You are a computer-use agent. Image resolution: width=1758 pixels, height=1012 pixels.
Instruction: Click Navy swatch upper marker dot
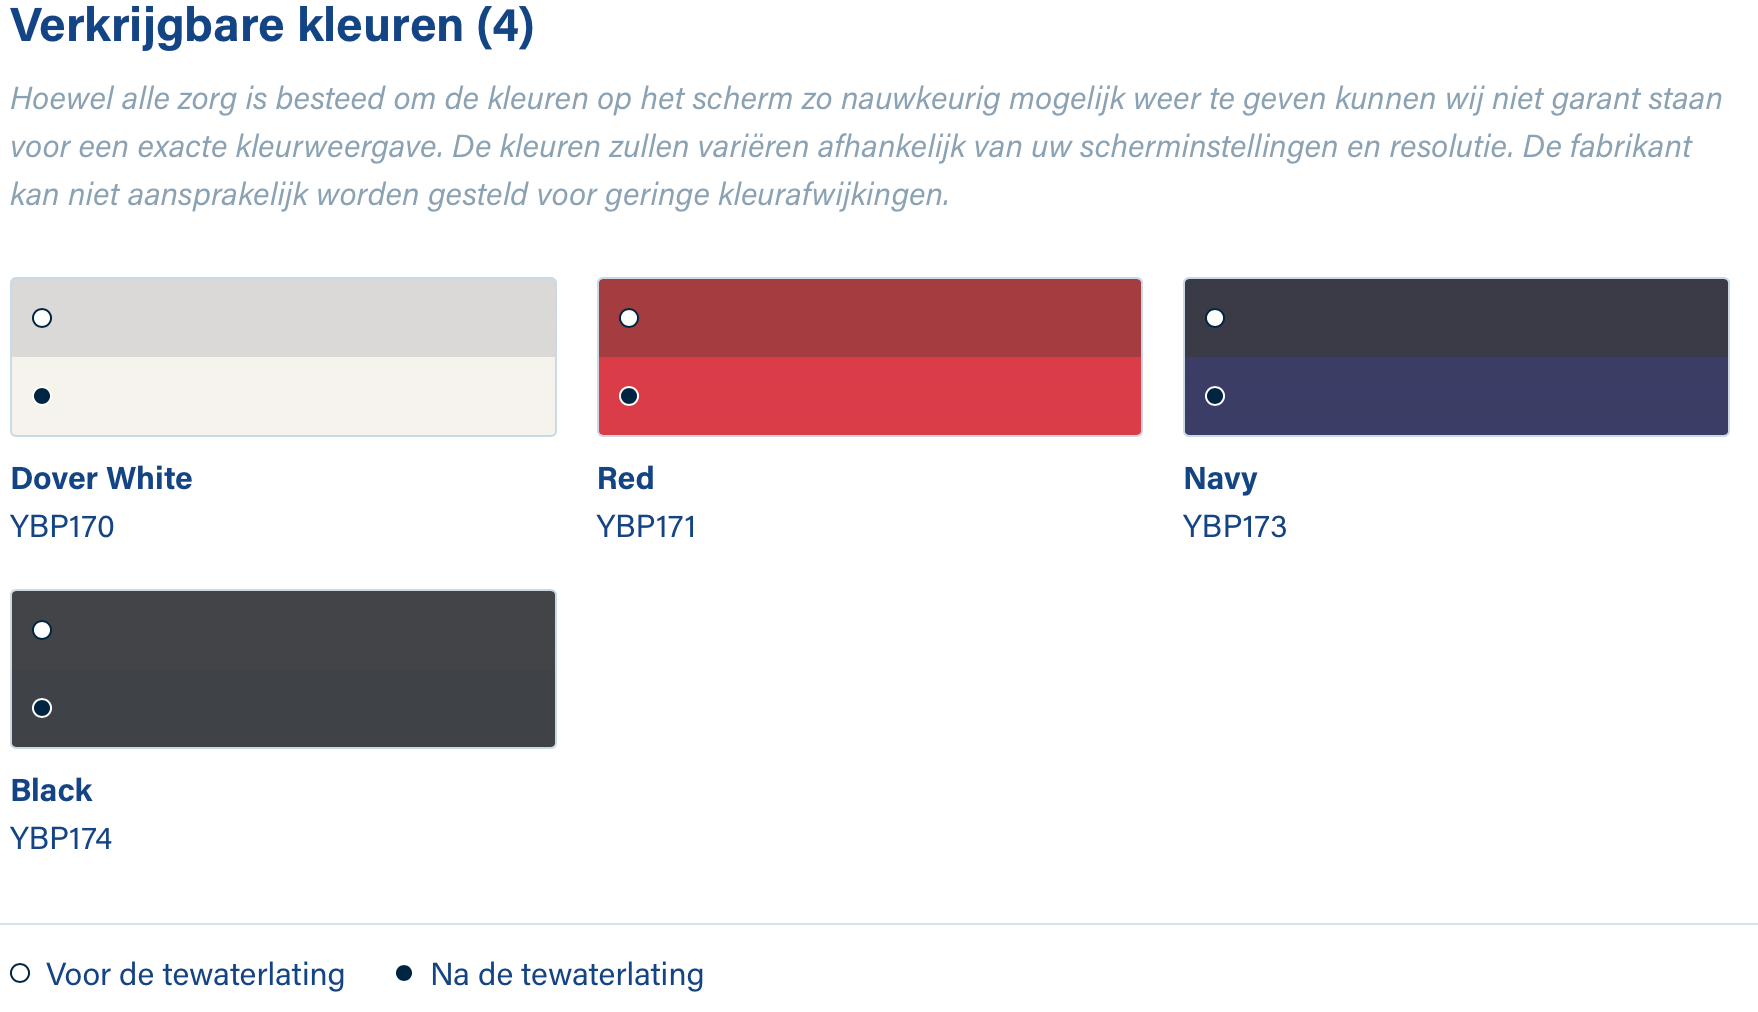[x=1215, y=318]
